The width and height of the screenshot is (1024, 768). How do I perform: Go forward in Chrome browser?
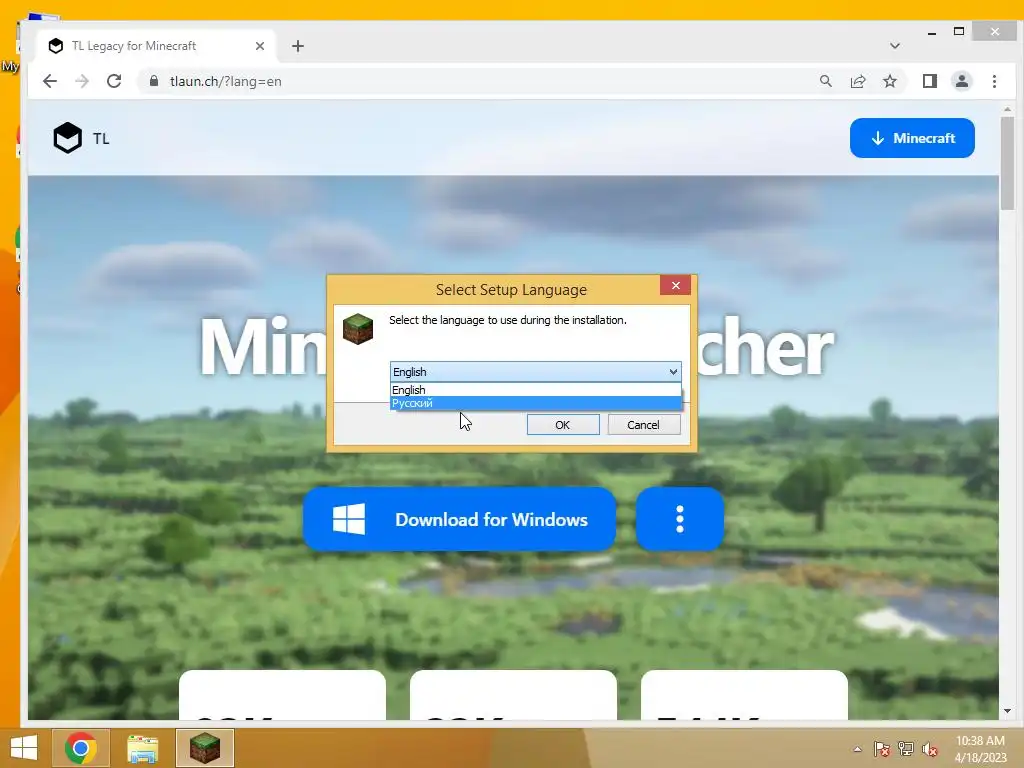(82, 81)
